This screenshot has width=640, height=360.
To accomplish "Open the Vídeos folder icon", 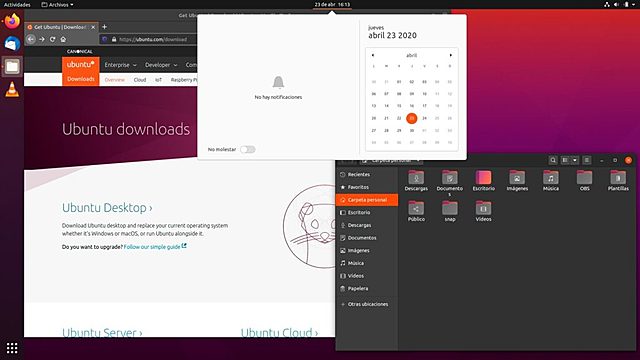I will [x=483, y=211].
